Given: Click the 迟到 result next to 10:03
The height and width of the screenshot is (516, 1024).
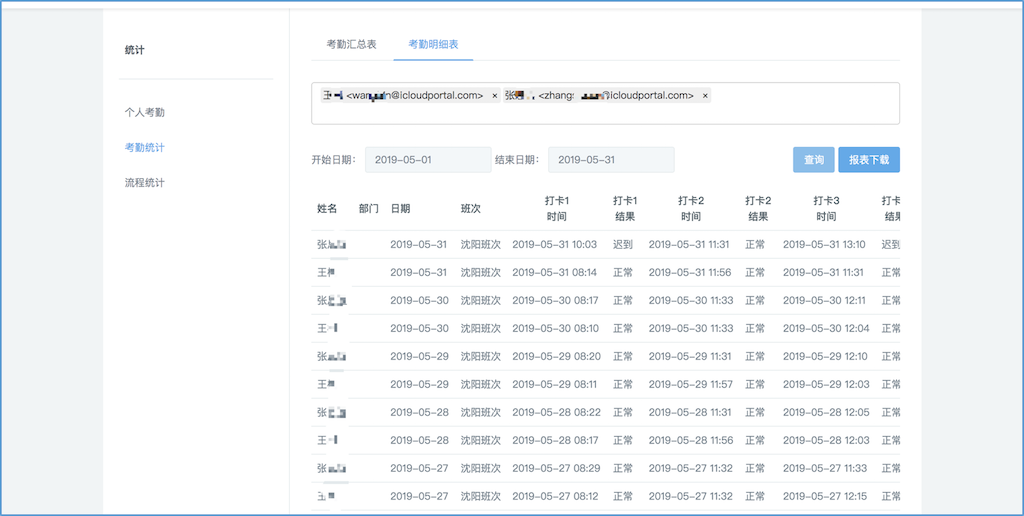Looking at the screenshot, I should (623, 245).
